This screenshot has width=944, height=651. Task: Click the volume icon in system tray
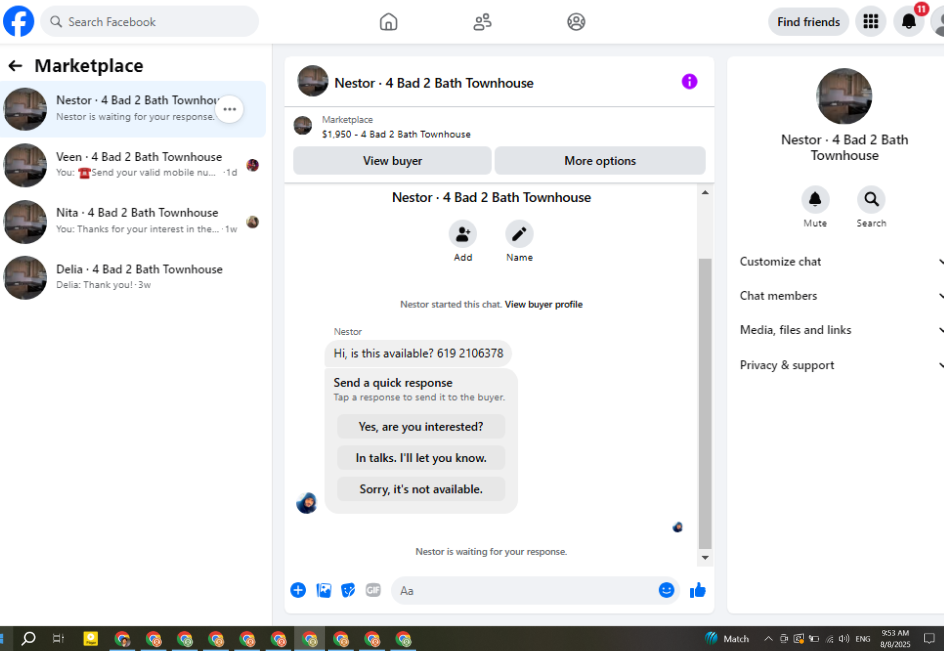pyautogui.click(x=844, y=639)
